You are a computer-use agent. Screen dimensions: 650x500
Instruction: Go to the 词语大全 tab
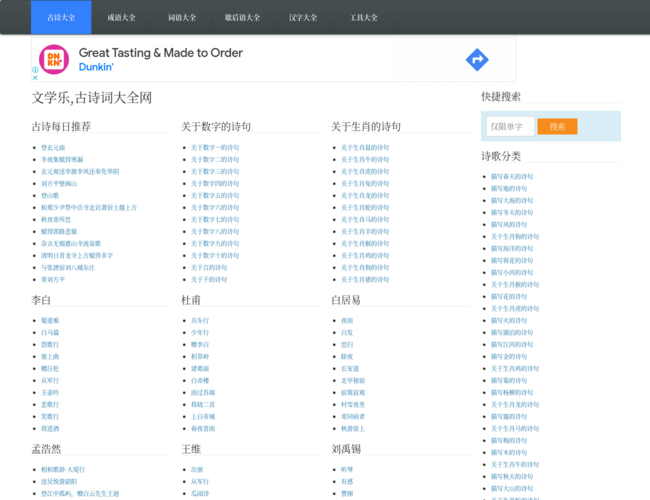point(181,17)
